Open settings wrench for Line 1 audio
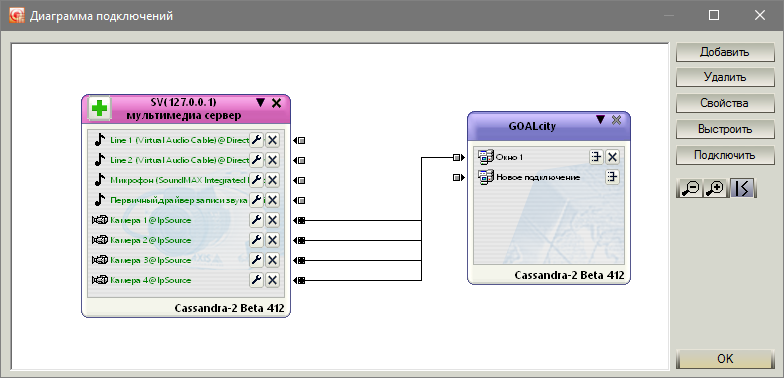 pos(256,140)
